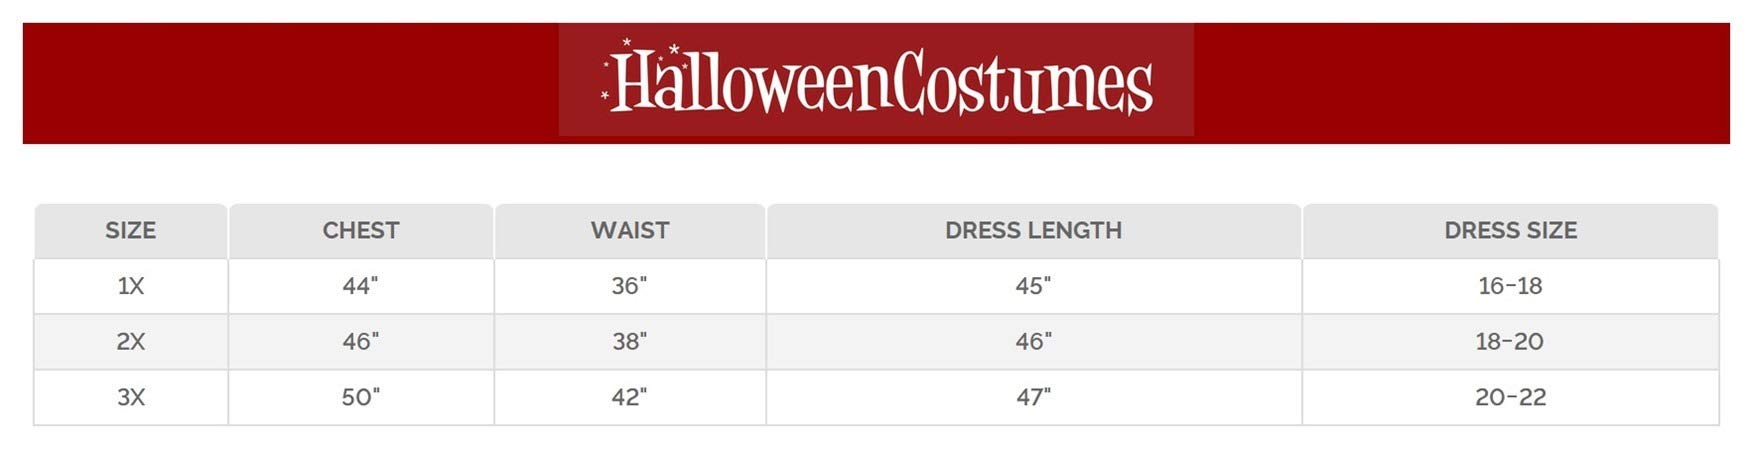Click the 2X size cell
1750x459 pixels.
[x=131, y=342]
